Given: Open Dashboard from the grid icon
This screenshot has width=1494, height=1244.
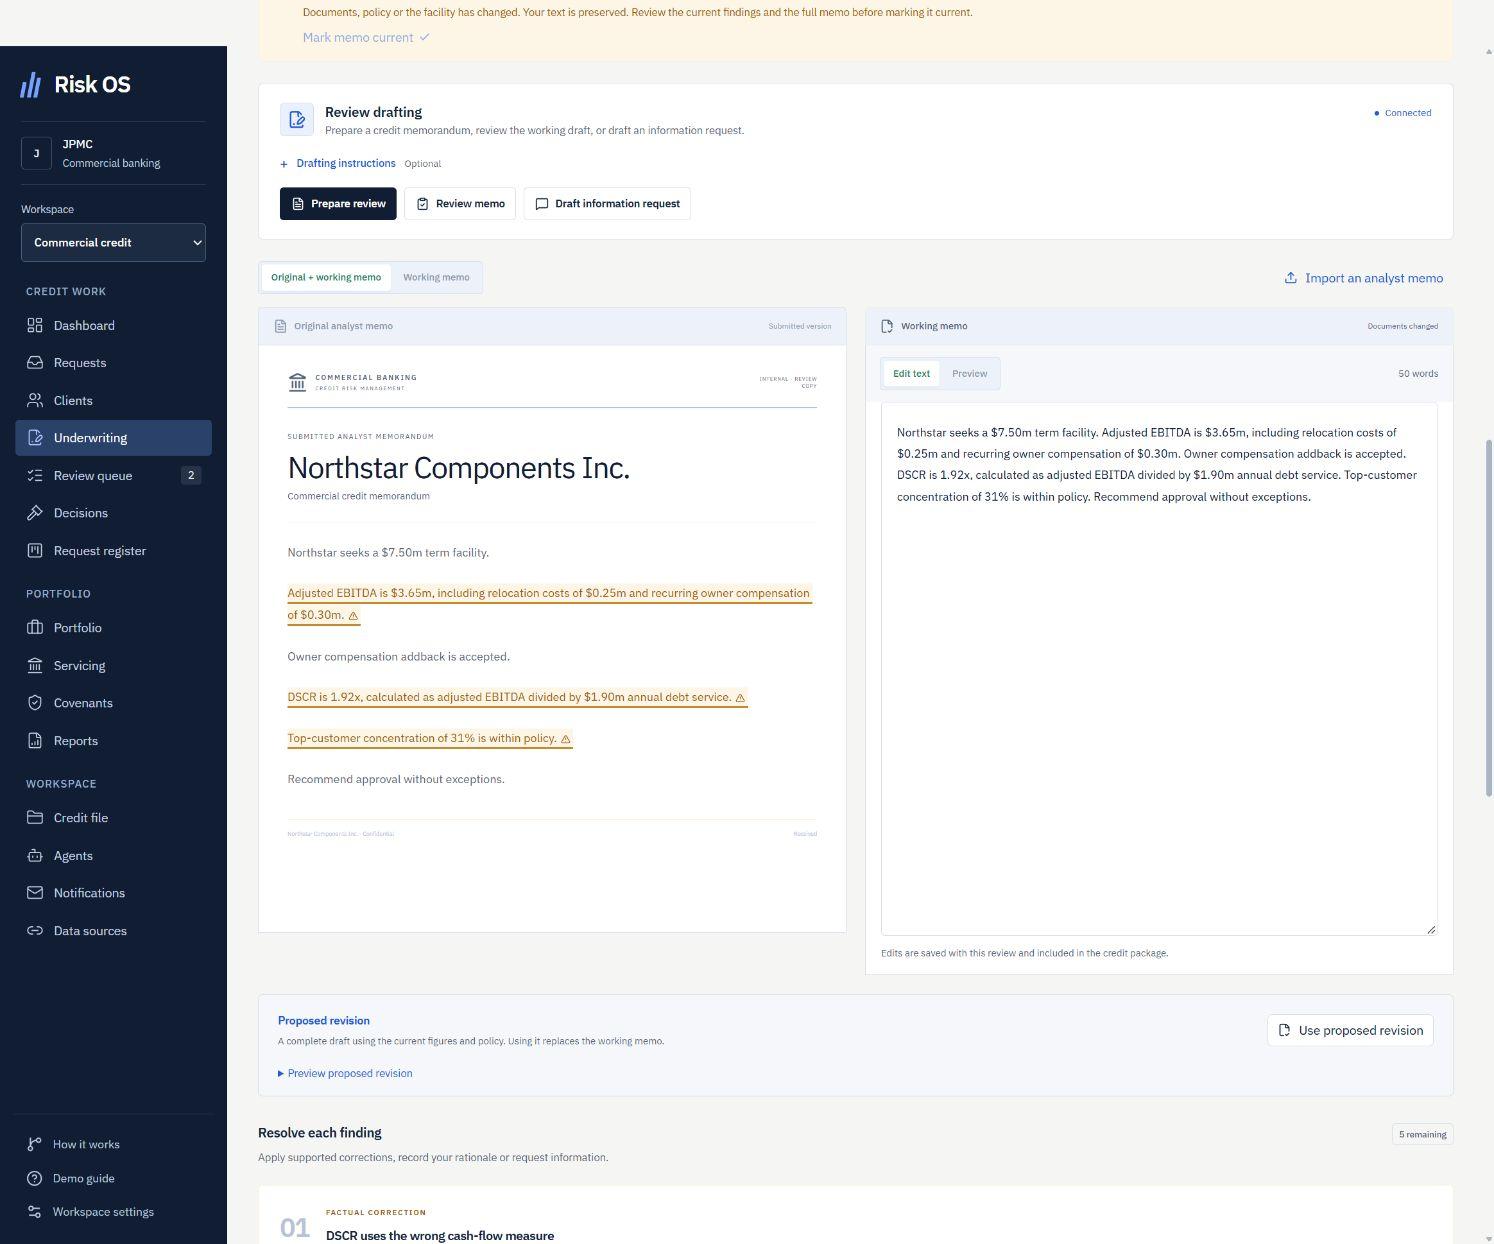Looking at the screenshot, I should pos(35,326).
